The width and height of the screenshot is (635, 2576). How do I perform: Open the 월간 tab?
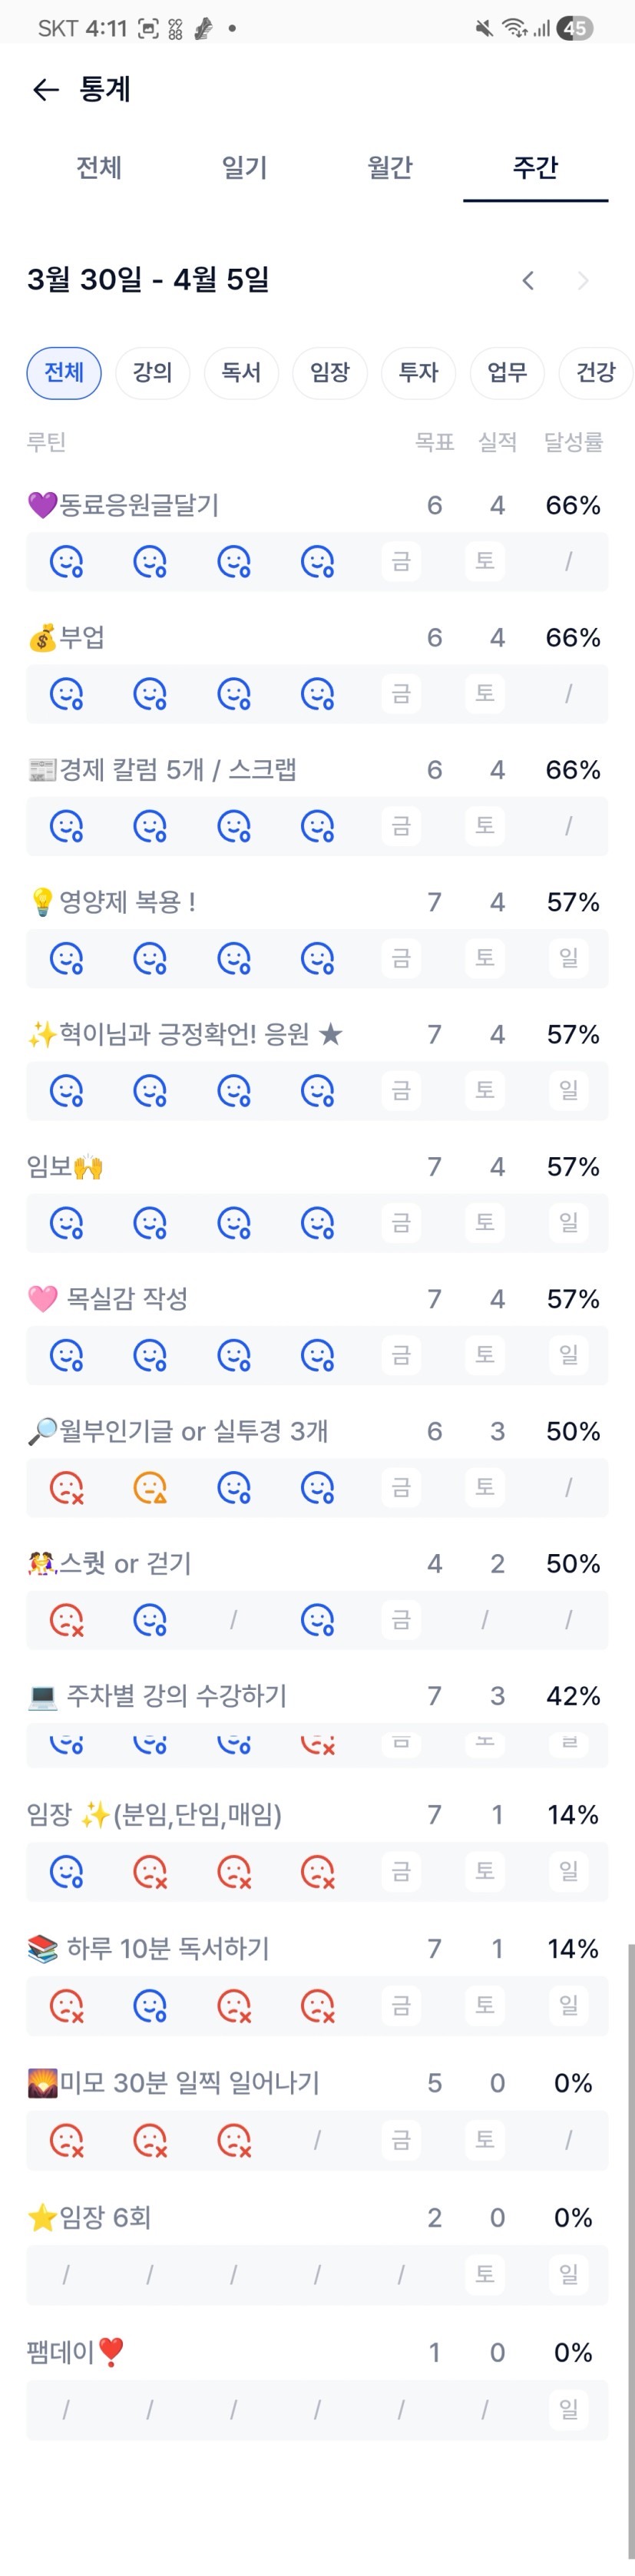[390, 168]
